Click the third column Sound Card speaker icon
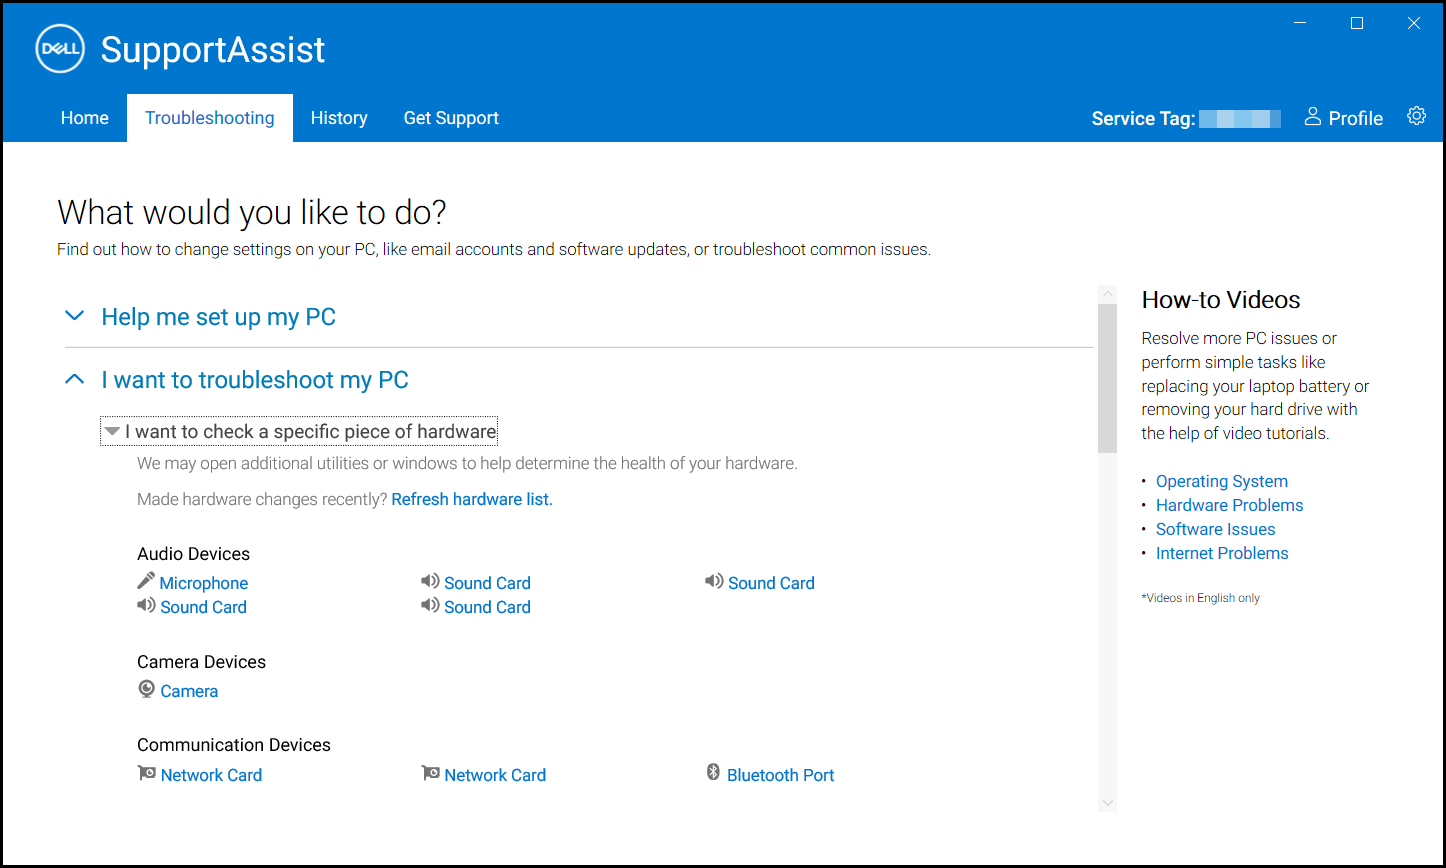 pos(714,581)
